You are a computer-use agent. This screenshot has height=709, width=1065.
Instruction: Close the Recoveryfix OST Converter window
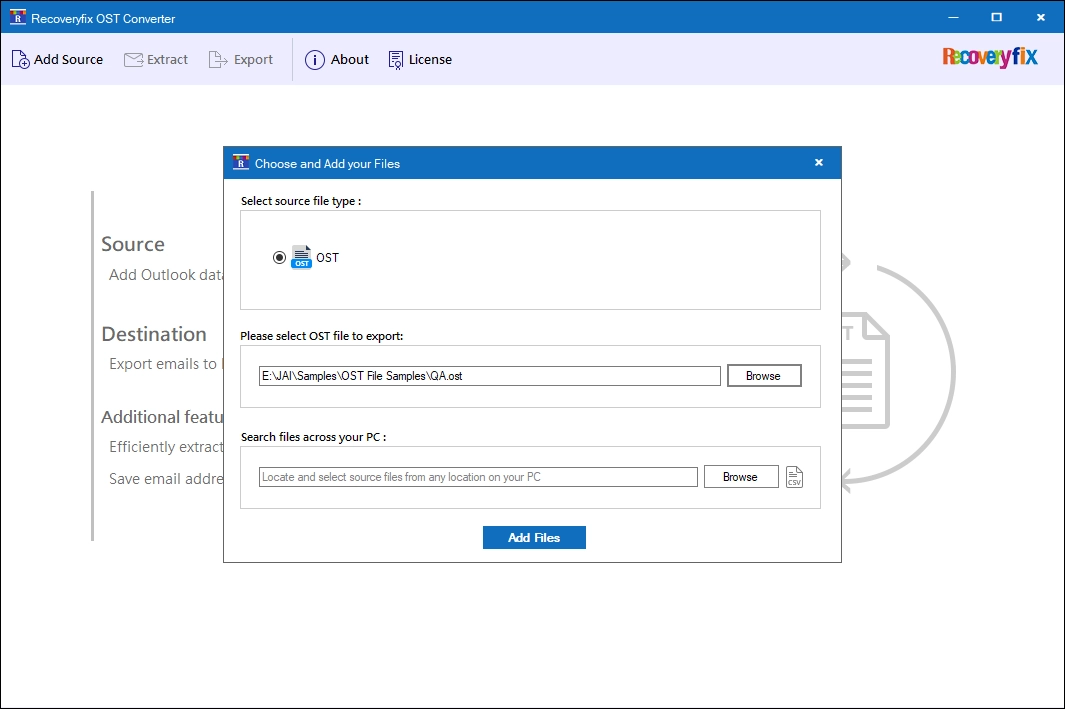(x=1041, y=18)
